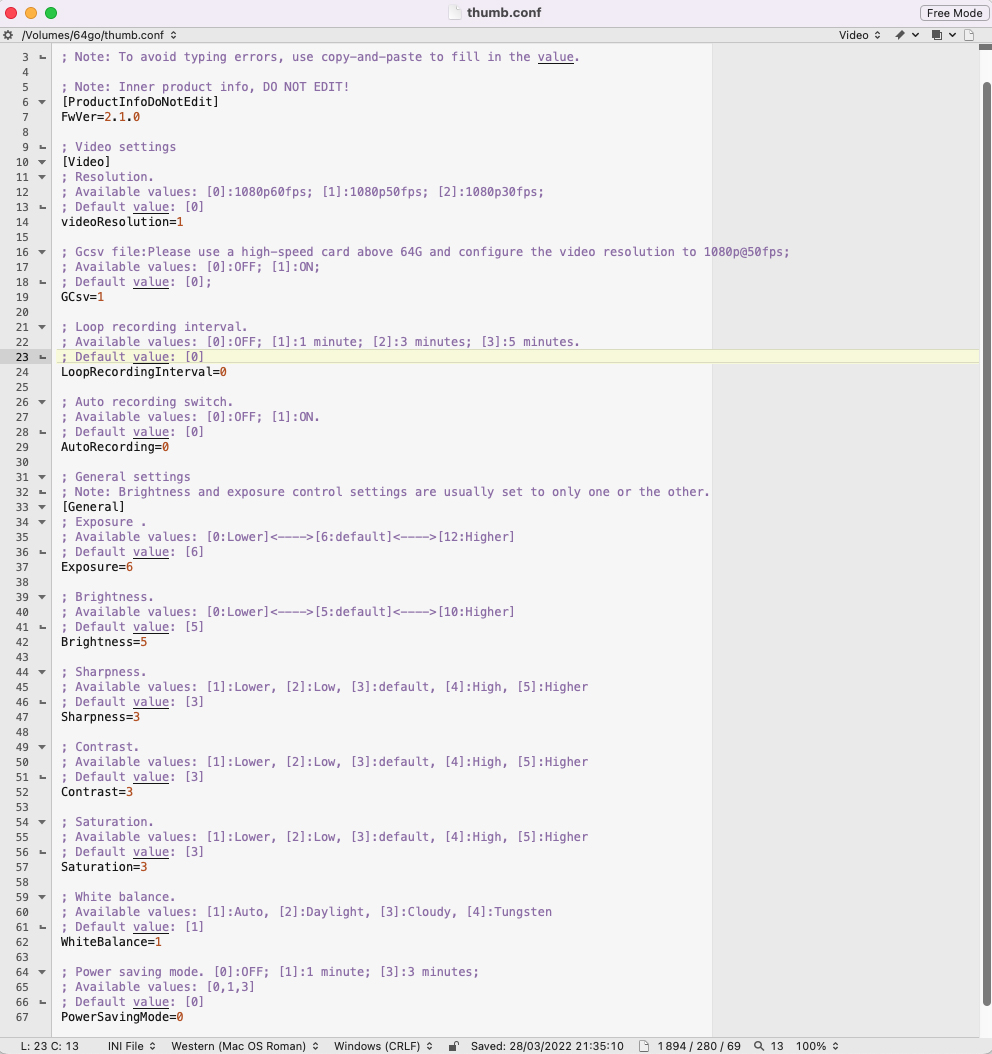Click line number 37 in the gutter
Viewport: 992px width, 1054px height.
(22, 567)
